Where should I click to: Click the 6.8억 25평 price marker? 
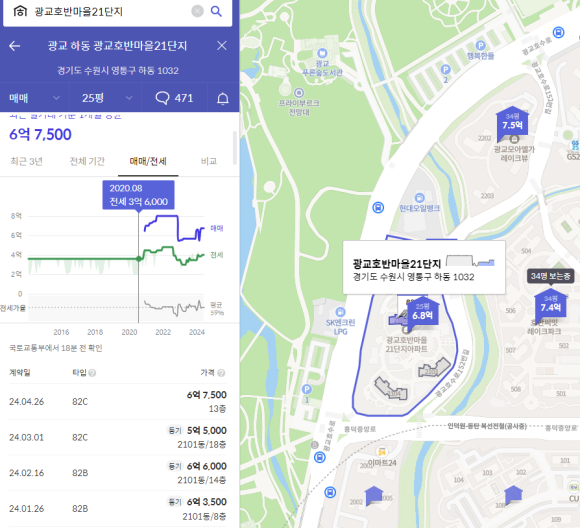pyautogui.click(x=422, y=313)
